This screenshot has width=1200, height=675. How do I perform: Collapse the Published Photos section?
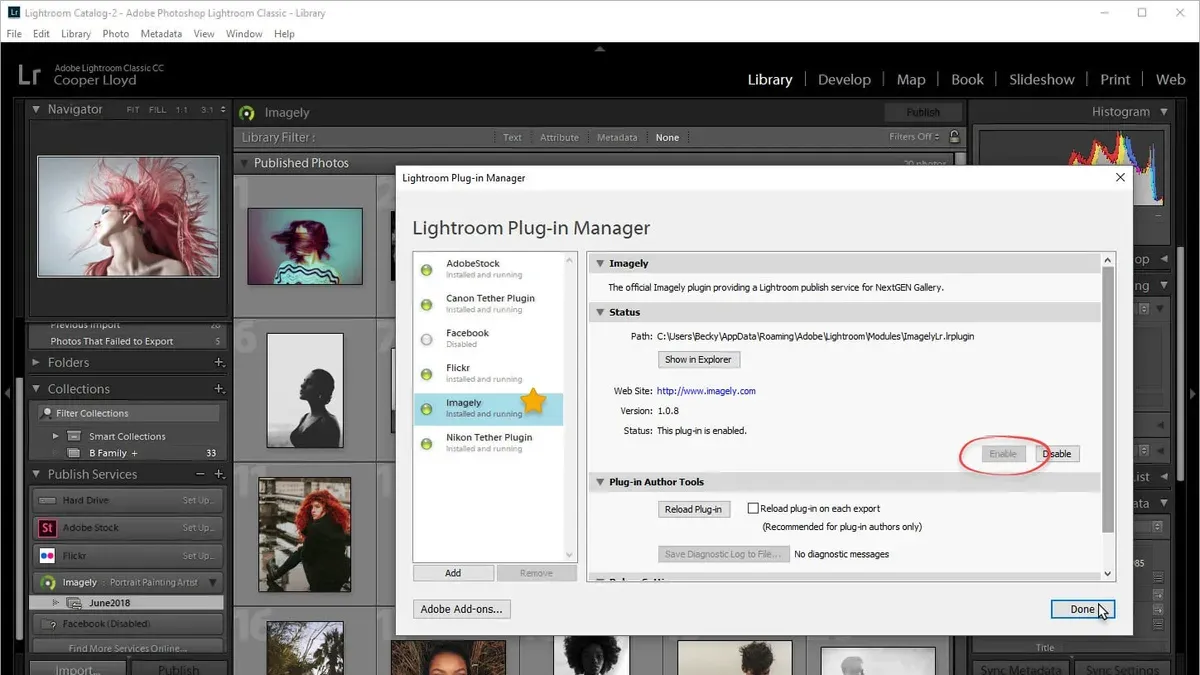pyautogui.click(x=243, y=163)
